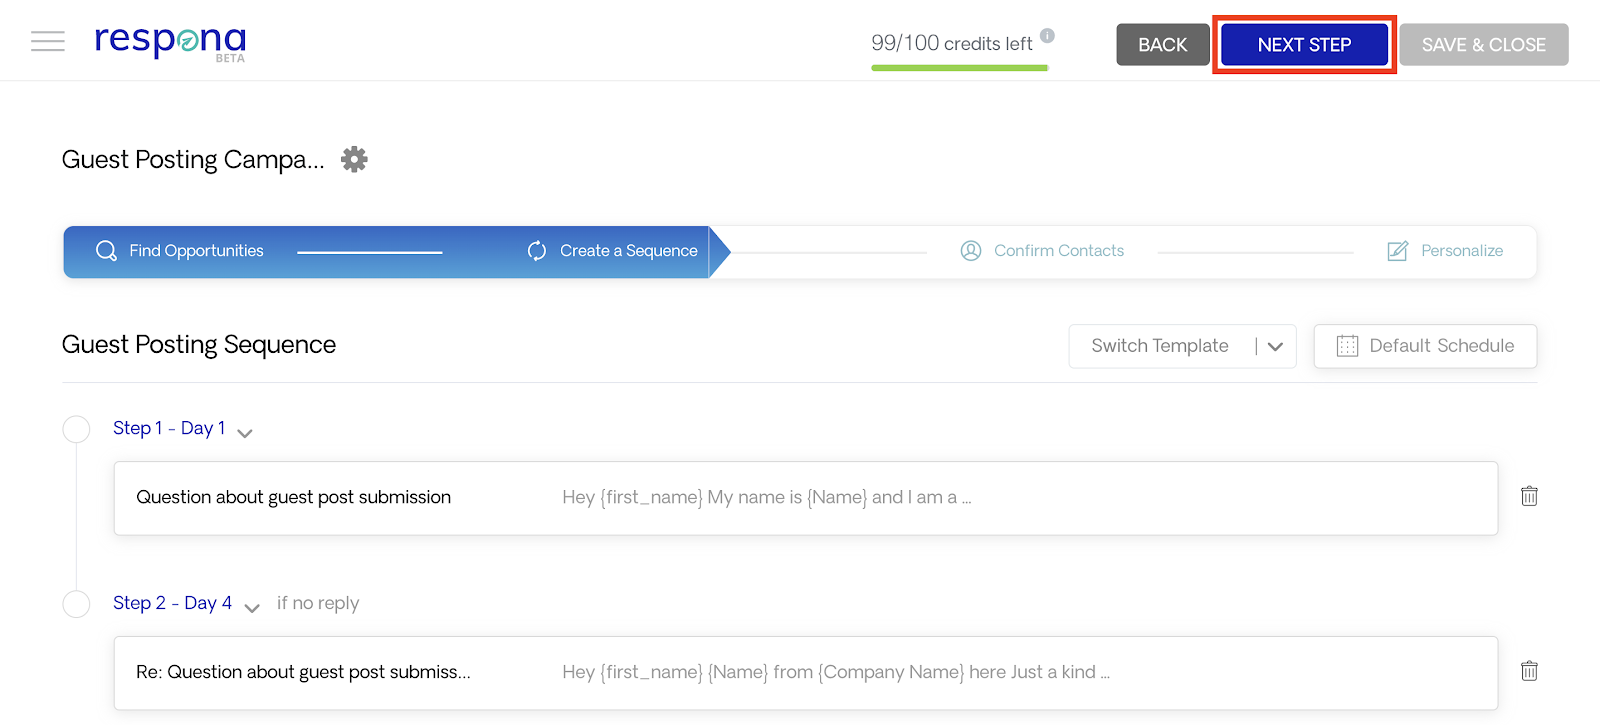
Task: Expand Step 1 - Day 1 chevron
Action: [x=245, y=433]
